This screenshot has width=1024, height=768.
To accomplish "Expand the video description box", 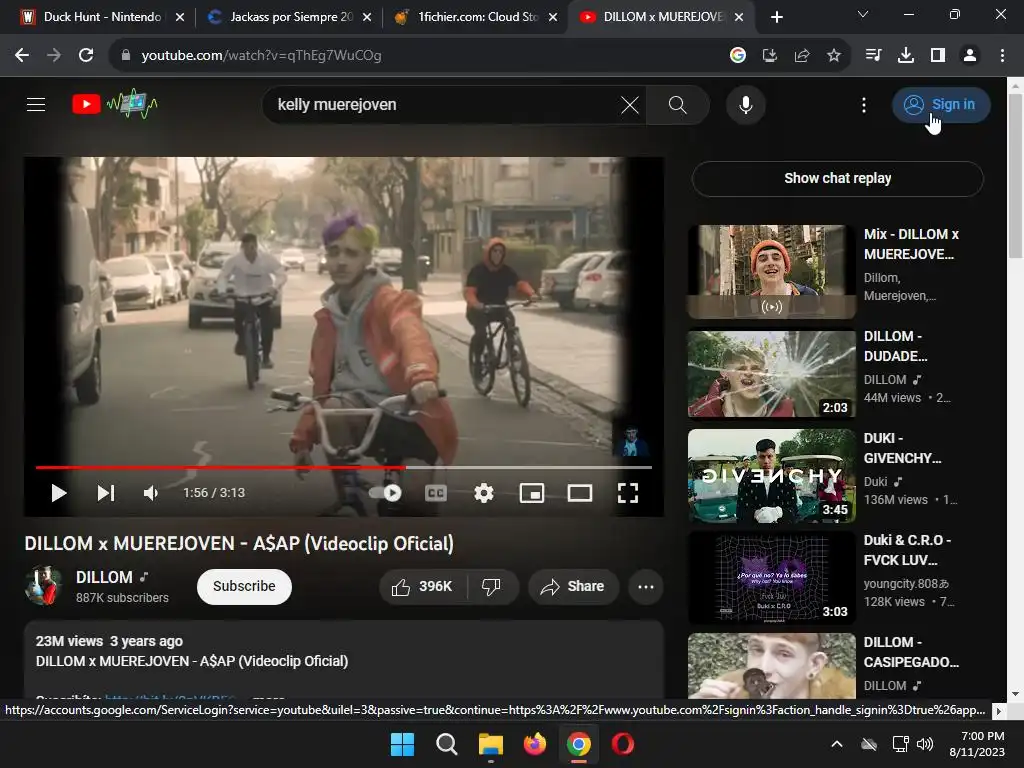I will [x=344, y=660].
